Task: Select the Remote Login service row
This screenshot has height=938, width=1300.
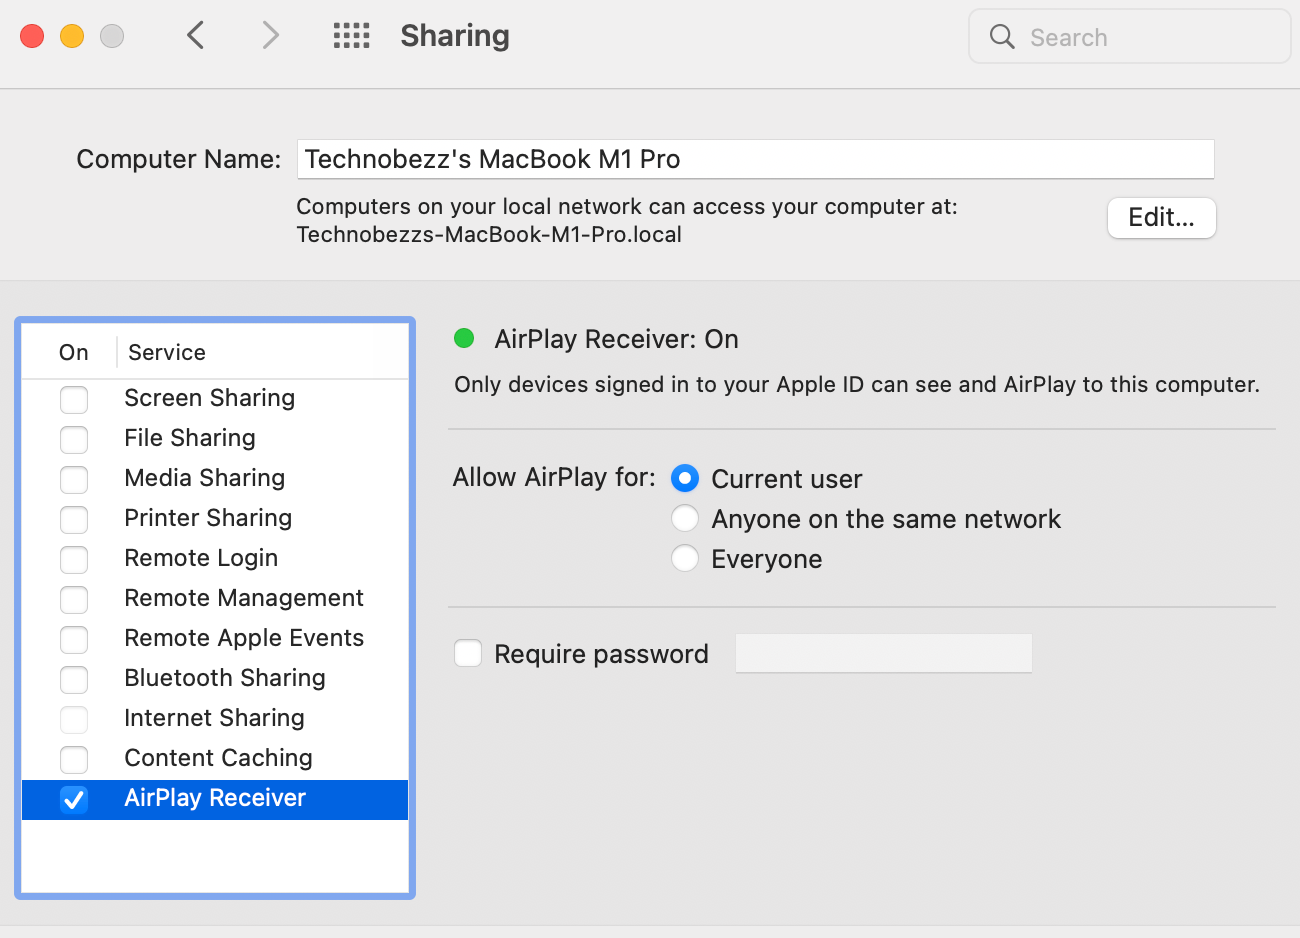Action: tap(215, 559)
